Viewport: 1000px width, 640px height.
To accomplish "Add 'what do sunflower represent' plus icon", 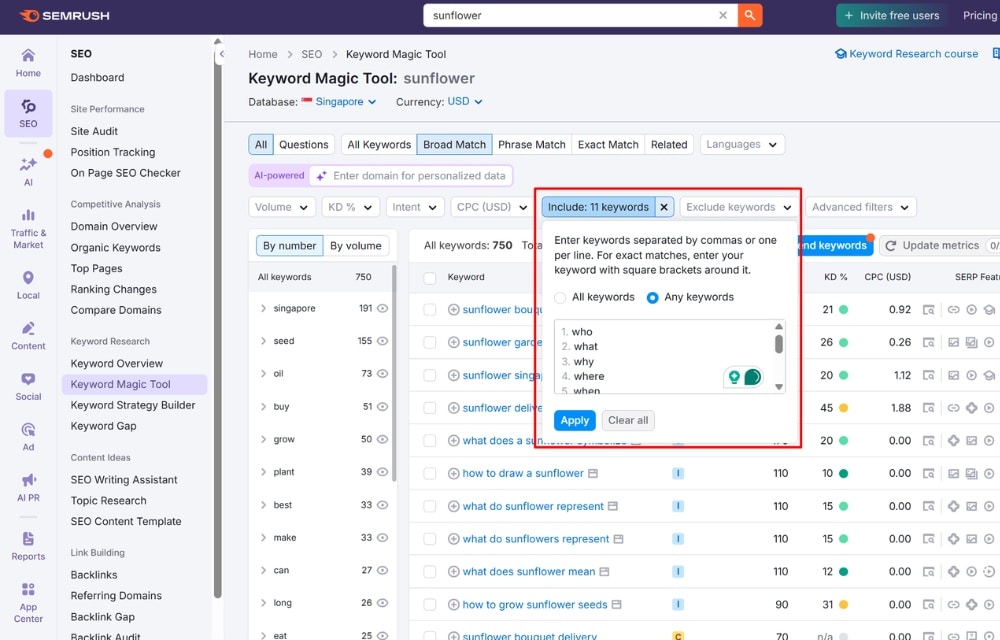I will point(453,506).
